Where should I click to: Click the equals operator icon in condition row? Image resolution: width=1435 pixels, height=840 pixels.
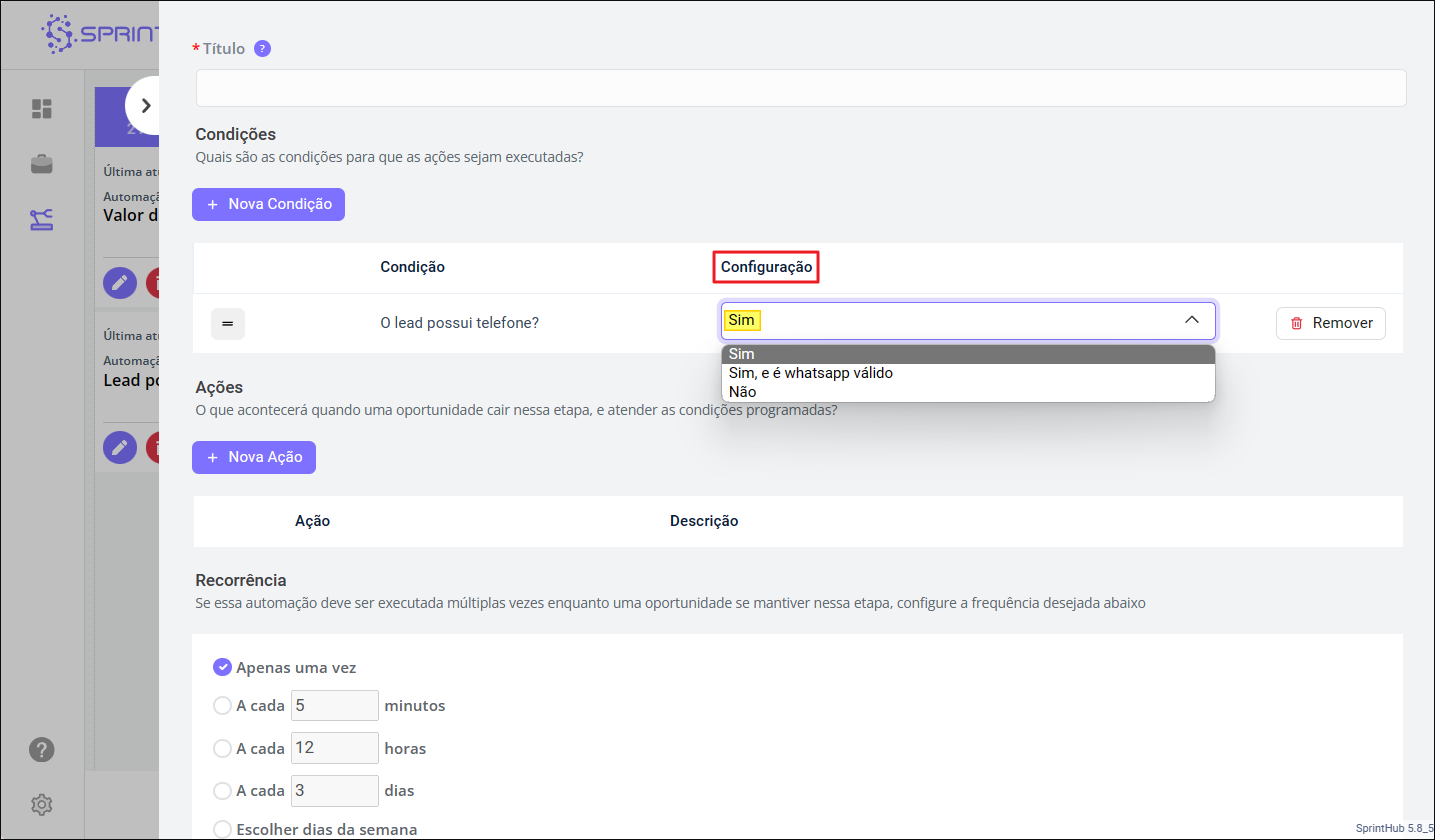click(227, 324)
